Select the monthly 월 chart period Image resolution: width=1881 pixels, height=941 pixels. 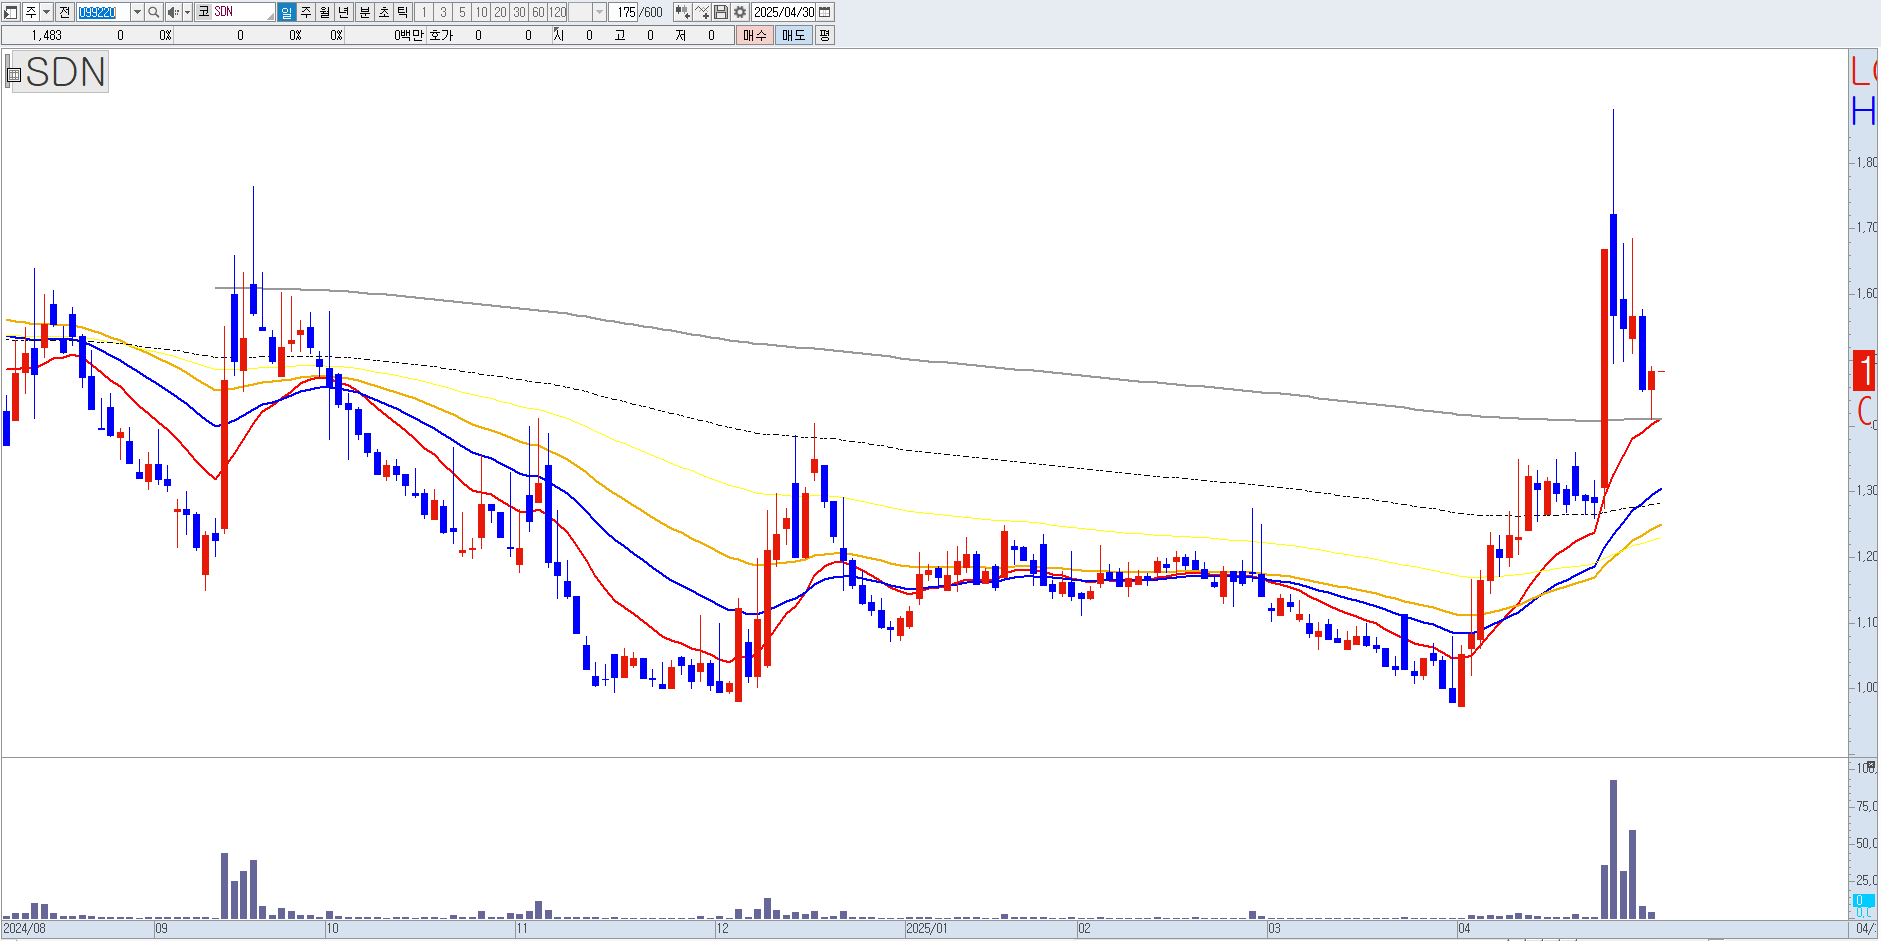(325, 12)
